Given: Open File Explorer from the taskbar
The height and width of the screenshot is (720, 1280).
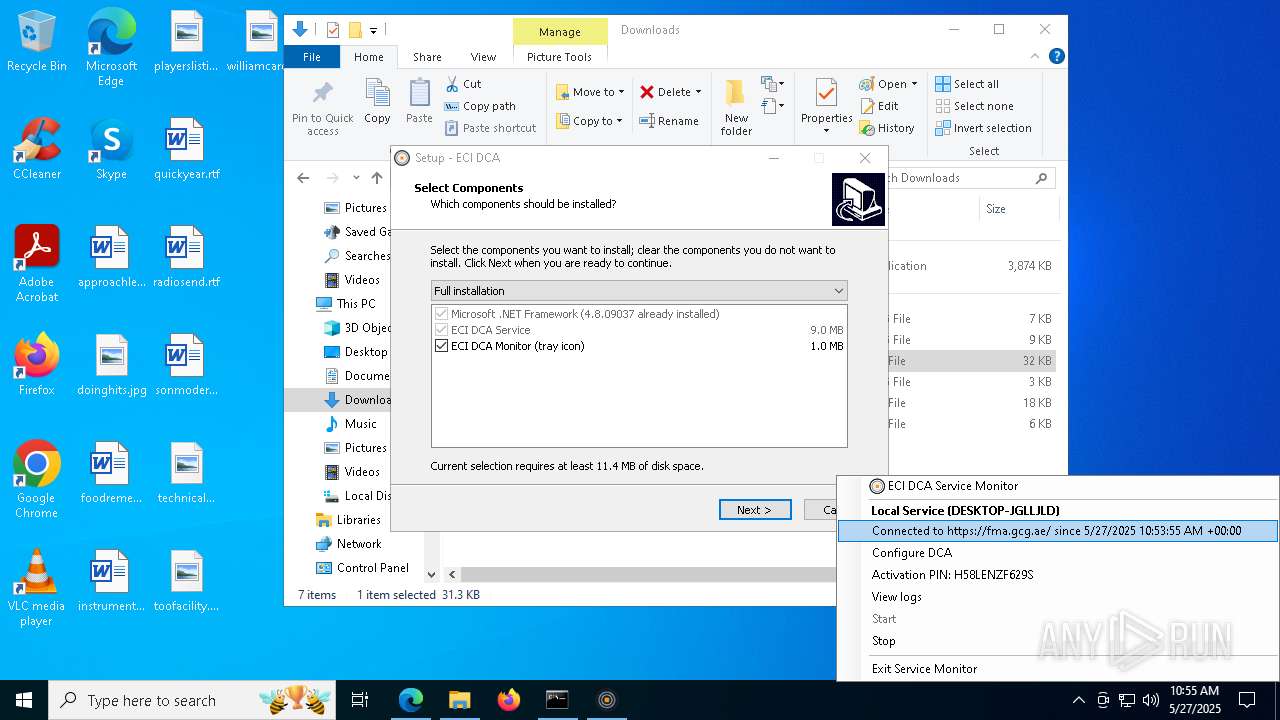Looking at the screenshot, I should (459, 700).
